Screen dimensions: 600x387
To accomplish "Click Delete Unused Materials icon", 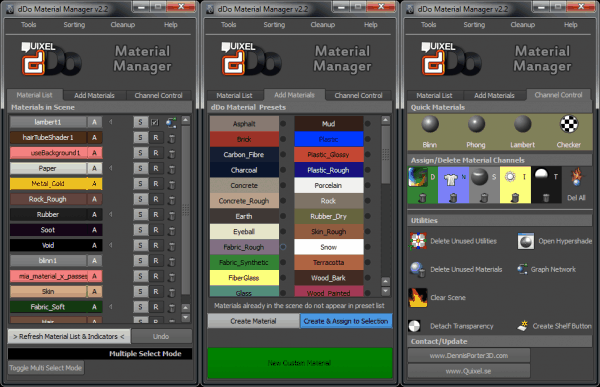I will click(x=417, y=269).
